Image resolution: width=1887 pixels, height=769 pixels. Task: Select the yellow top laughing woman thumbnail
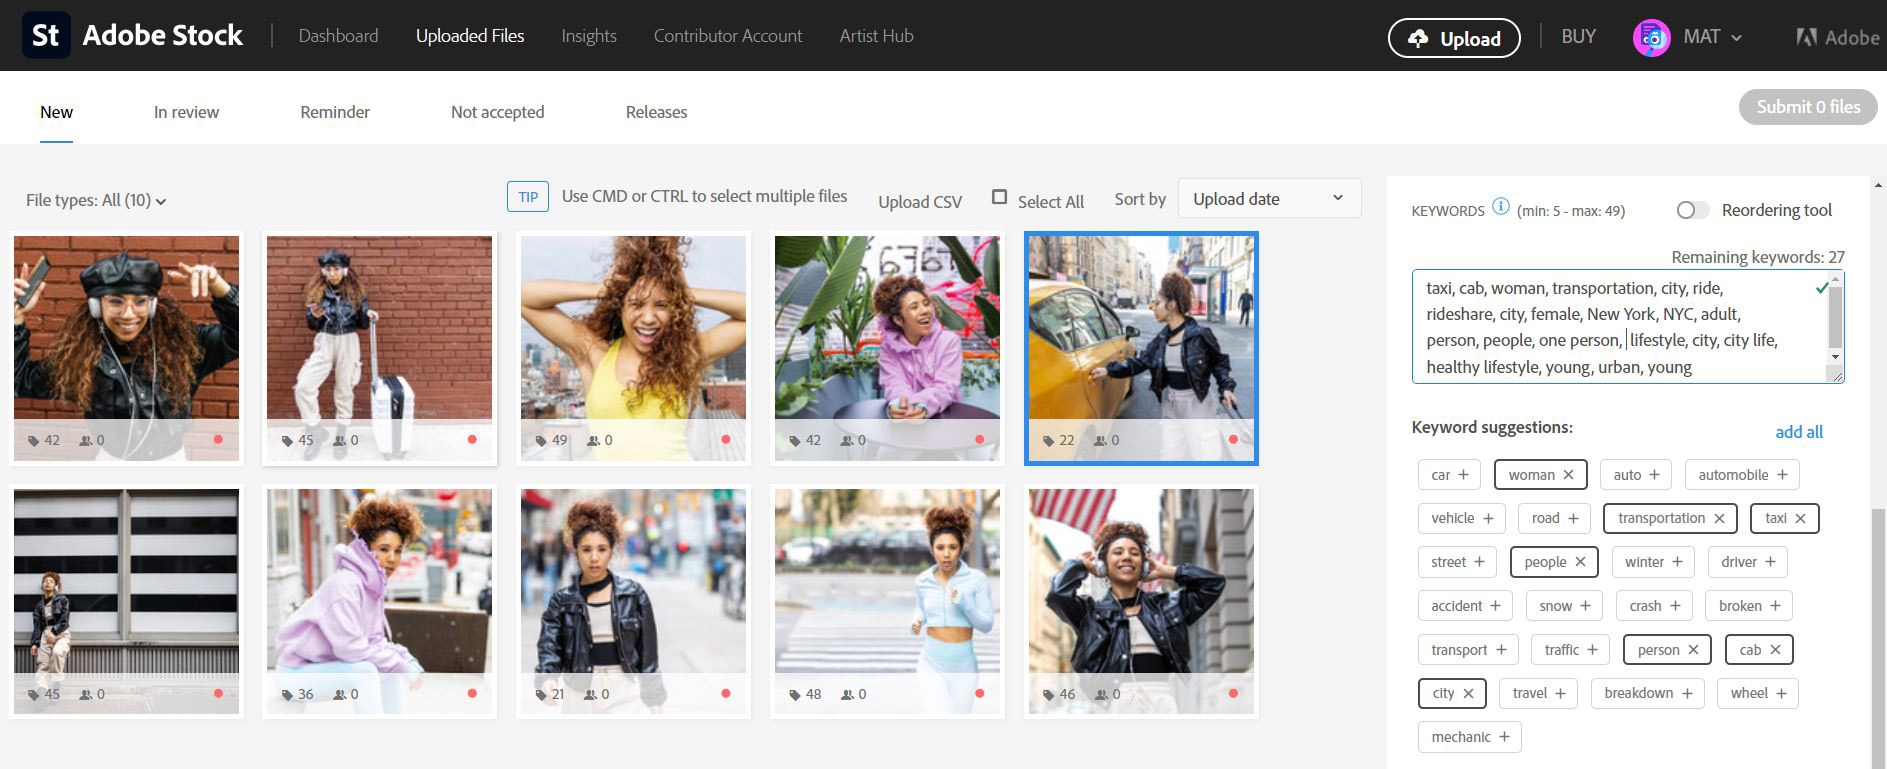click(633, 348)
